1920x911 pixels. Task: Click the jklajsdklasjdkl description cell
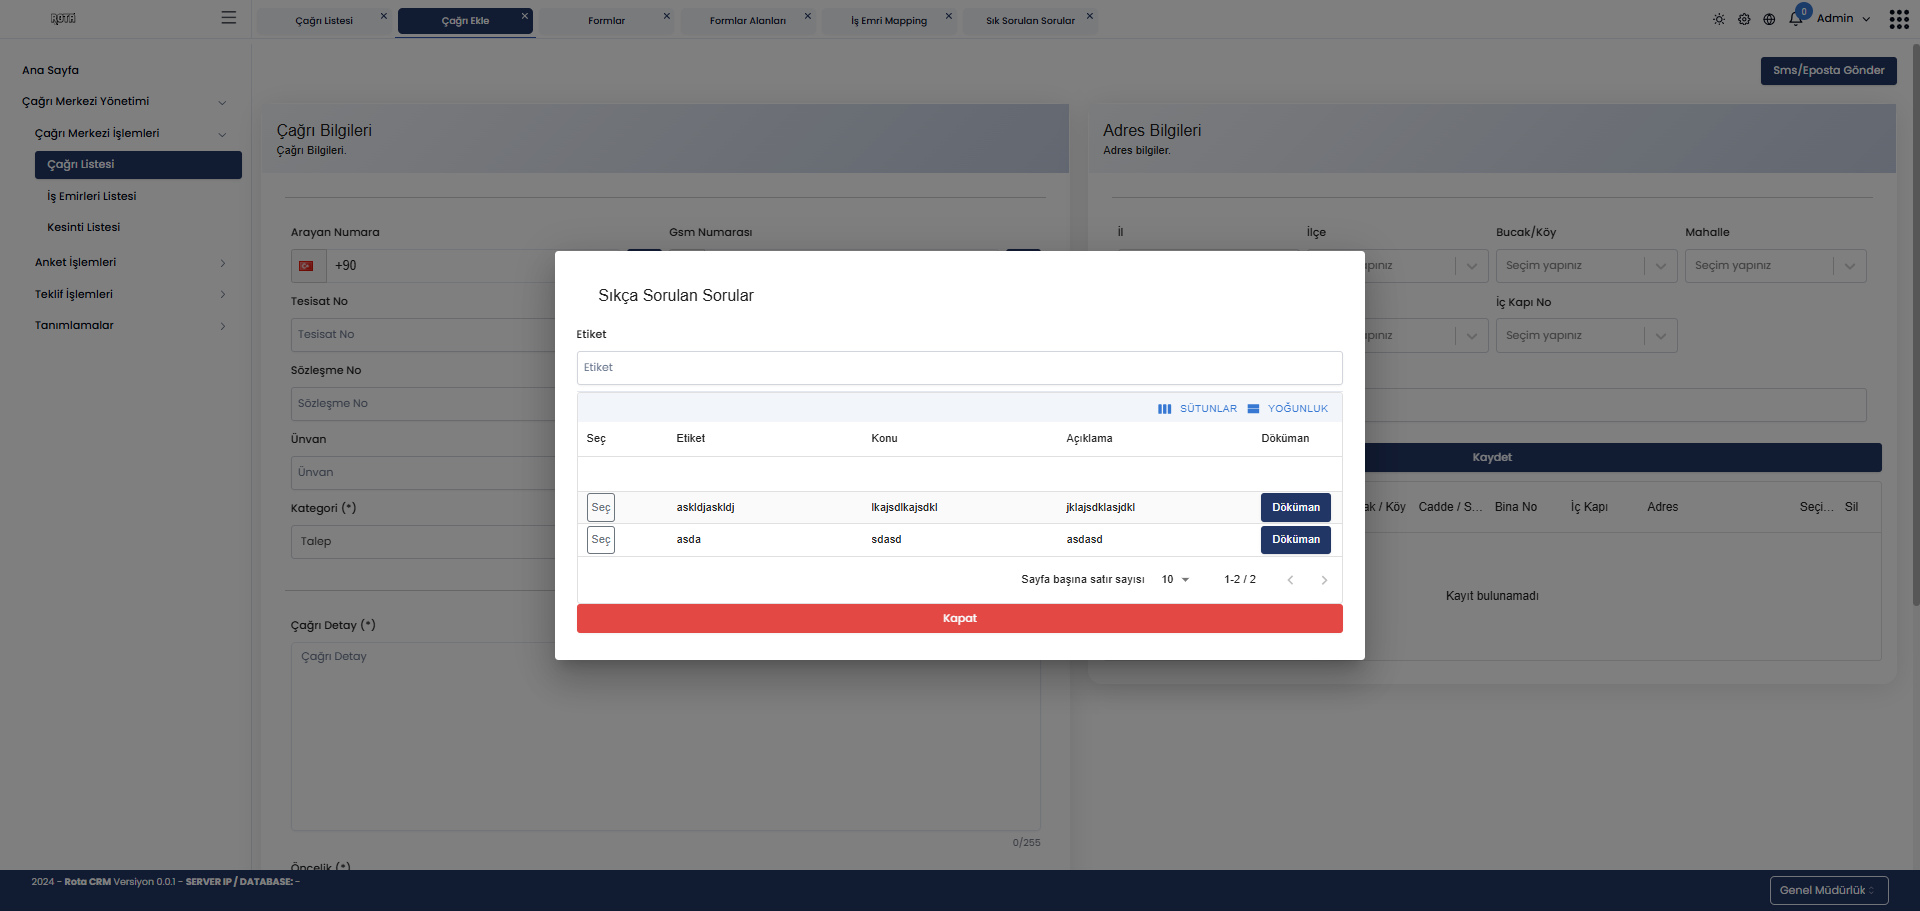(x=1100, y=508)
